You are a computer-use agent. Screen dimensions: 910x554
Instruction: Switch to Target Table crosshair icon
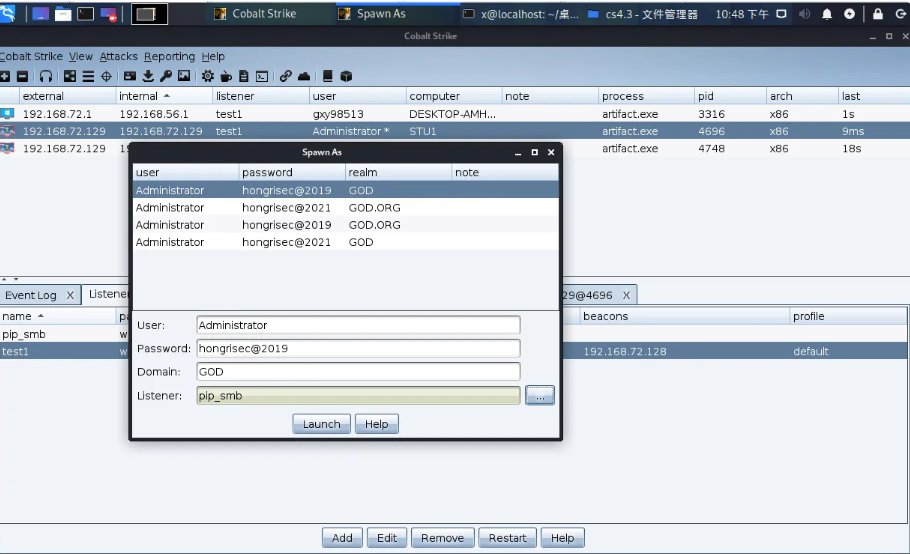pyautogui.click(x=106, y=76)
